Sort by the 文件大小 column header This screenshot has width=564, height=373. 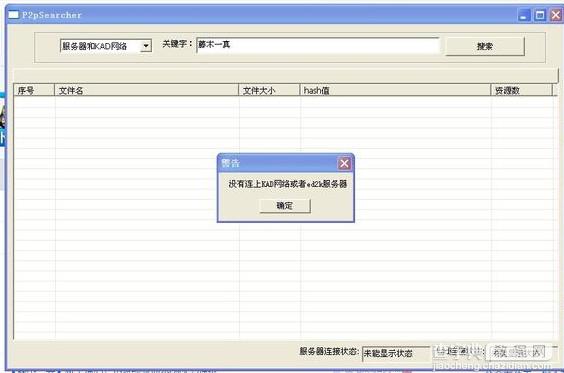coord(269,90)
